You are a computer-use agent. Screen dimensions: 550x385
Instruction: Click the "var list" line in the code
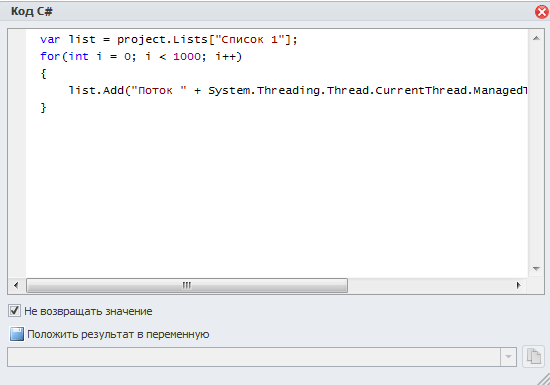pos(168,39)
